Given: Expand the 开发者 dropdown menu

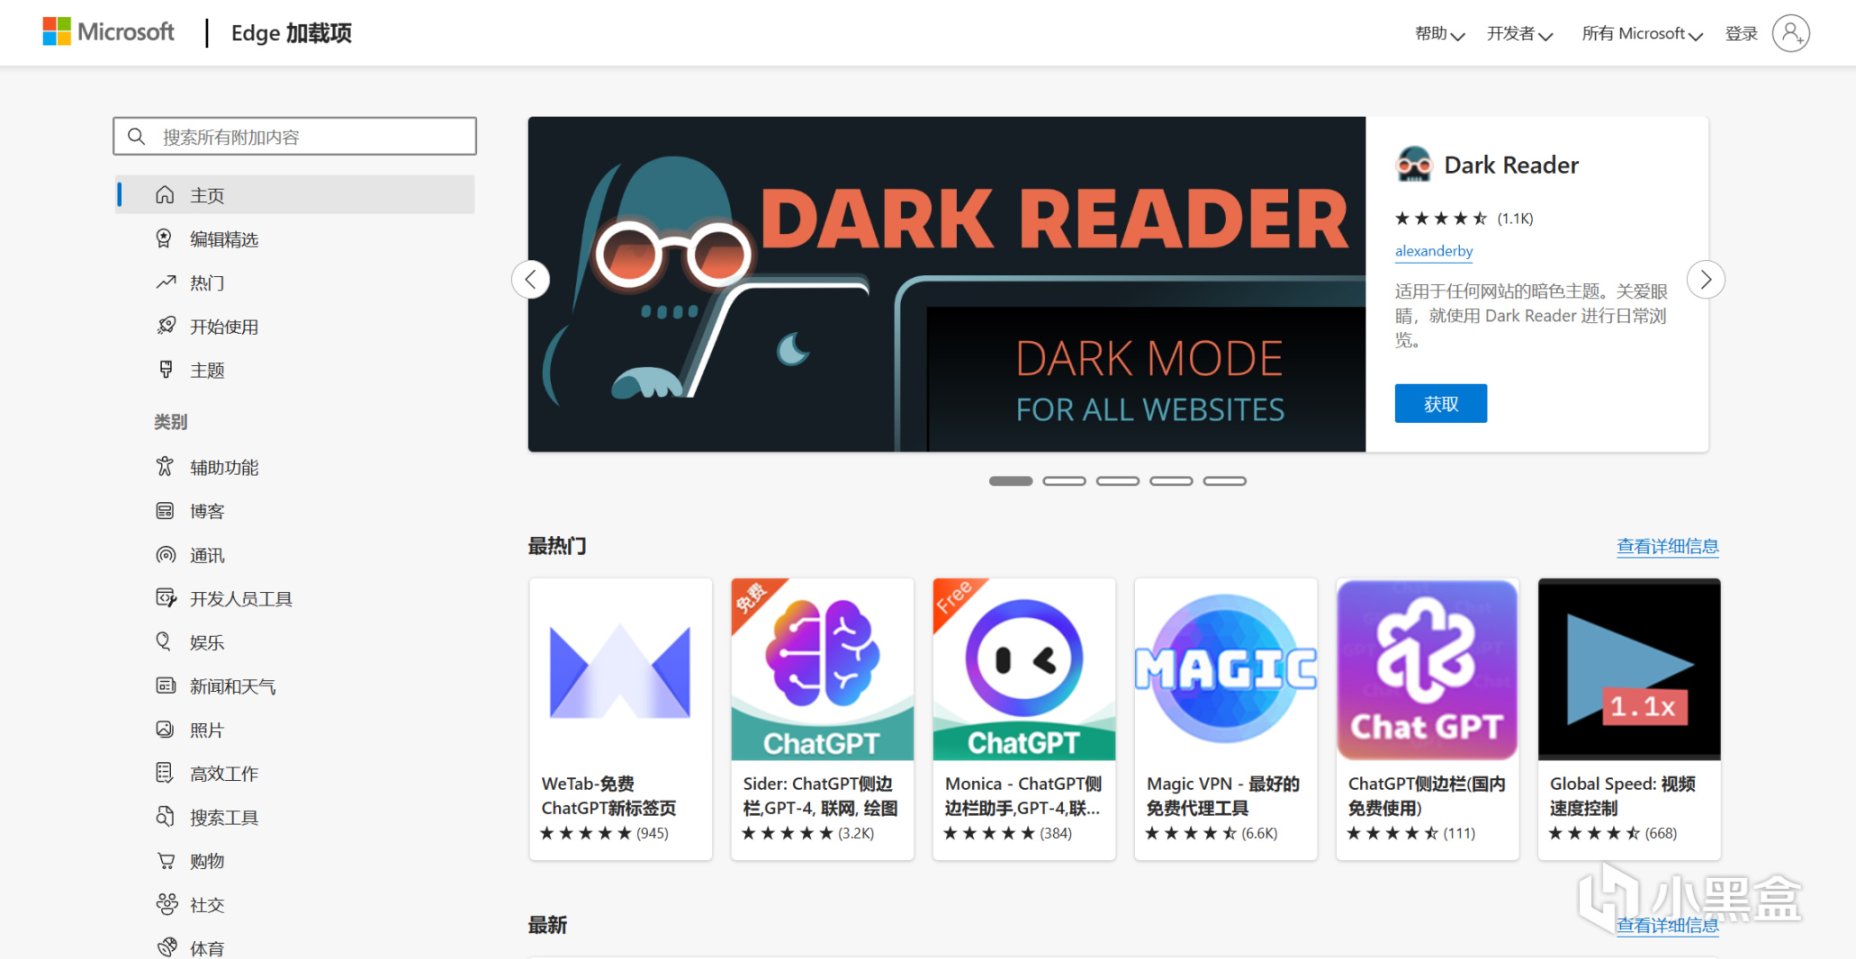Looking at the screenshot, I should [1520, 34].
